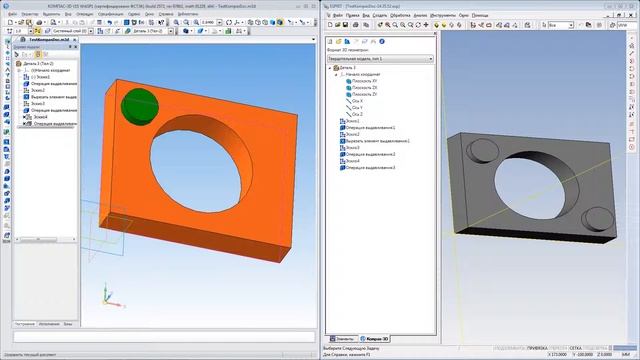Viewport: 640px width, 360px height.
Task: Click zoom value field in KOMPAS toolbar
Action: (209, 22)
